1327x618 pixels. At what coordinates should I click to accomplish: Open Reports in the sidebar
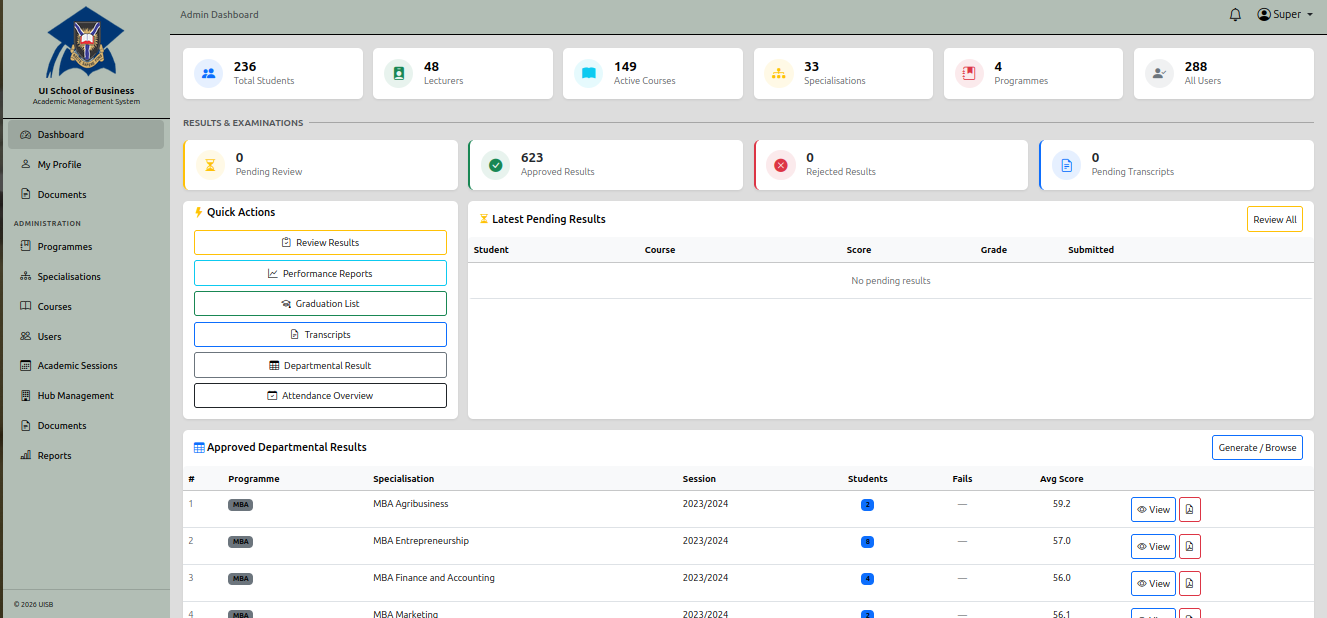[x=86, y=456]
